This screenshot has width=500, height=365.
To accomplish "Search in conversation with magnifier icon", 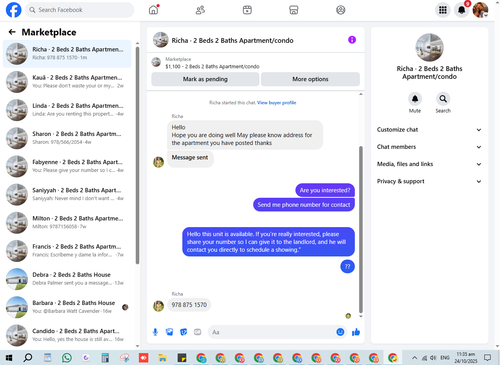I will click(443, 99).
